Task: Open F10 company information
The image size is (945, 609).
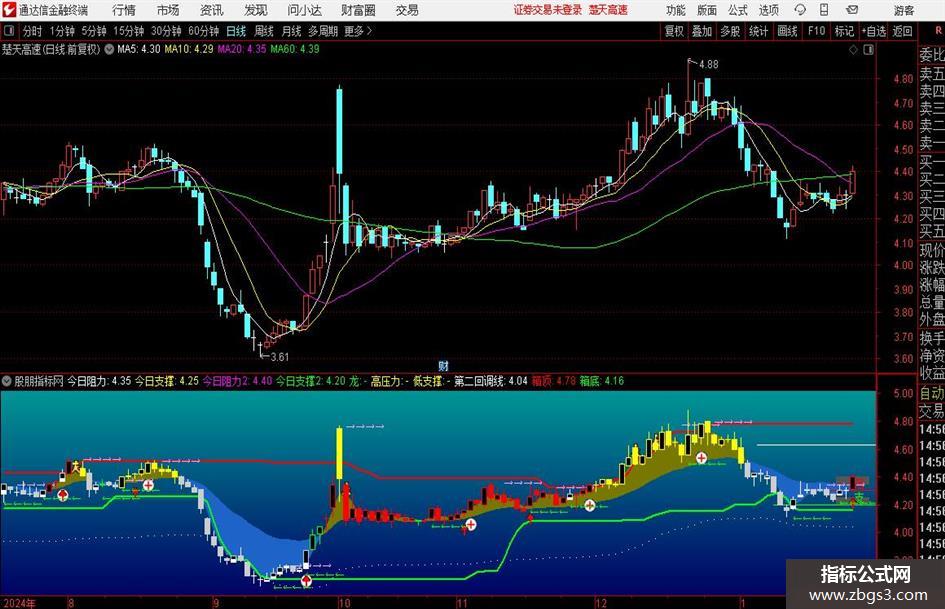Action: click(x=816, y=31)
